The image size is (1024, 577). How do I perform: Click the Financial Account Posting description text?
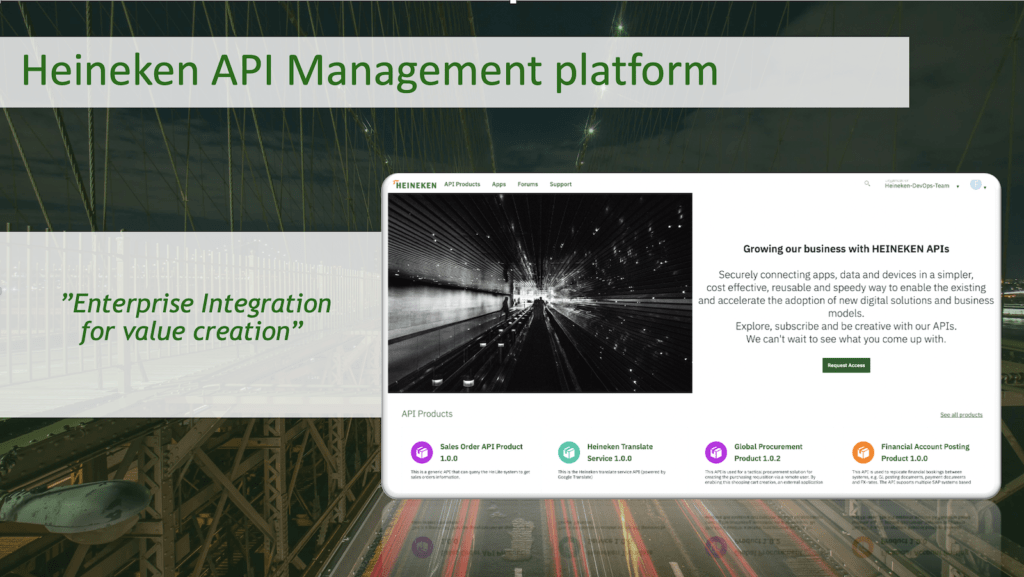(x=912, y=476)
